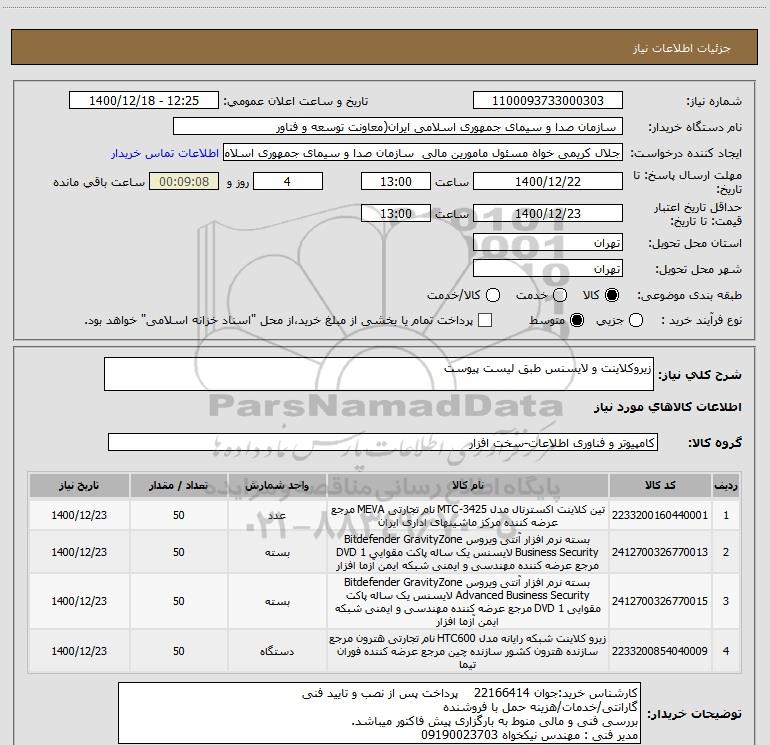The height and width of the screenshot is (745, 770).
Task: Select the کالا/خدمت radio button
Action: [493, 295]
